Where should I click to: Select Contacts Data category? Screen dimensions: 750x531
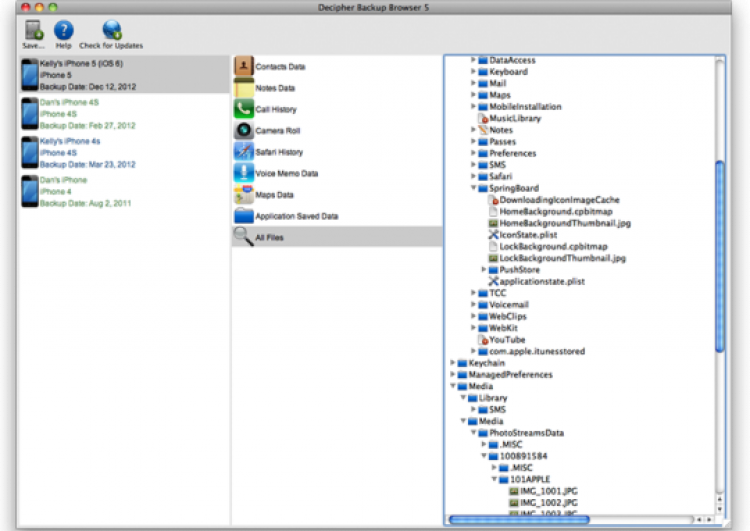337,66
